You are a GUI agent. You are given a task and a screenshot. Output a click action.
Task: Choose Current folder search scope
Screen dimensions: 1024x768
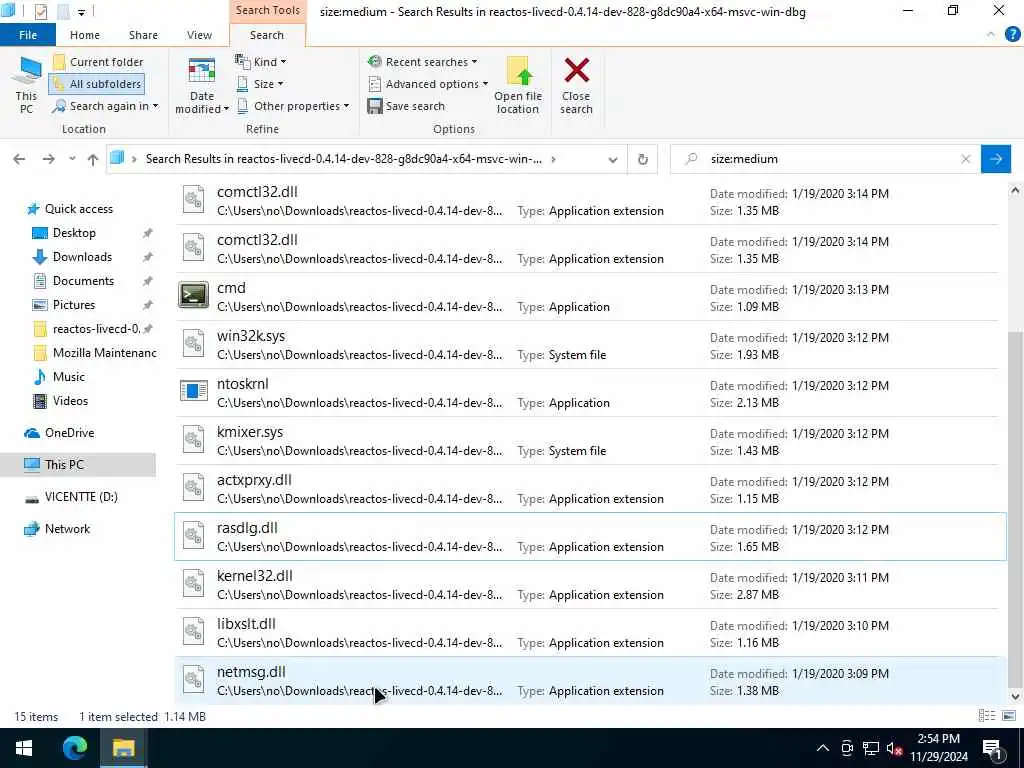pyautogui.click(x=97, y=62)
